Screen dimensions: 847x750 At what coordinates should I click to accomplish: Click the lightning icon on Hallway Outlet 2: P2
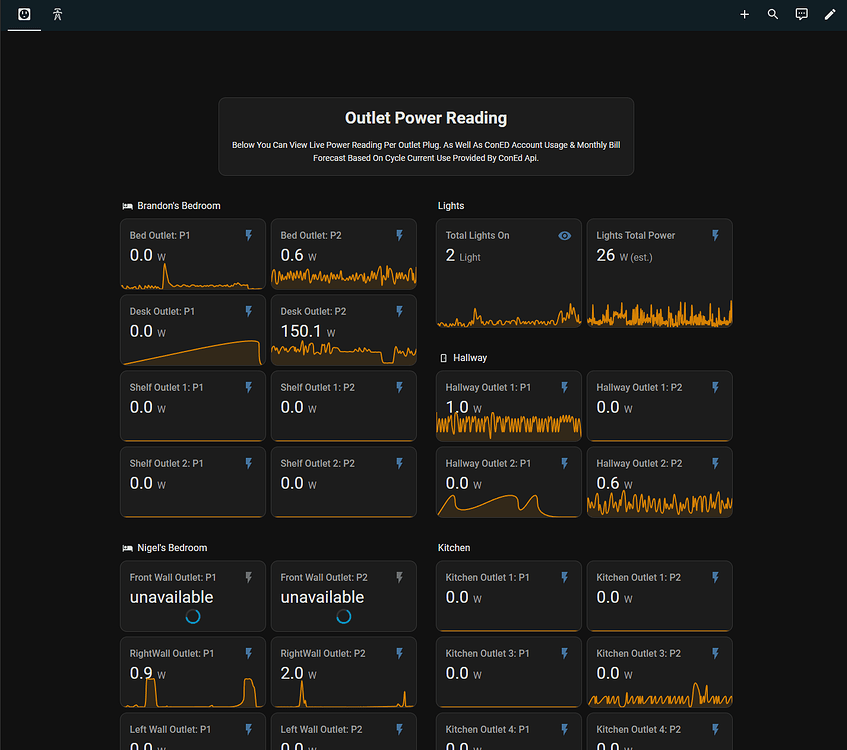(715, 464)
